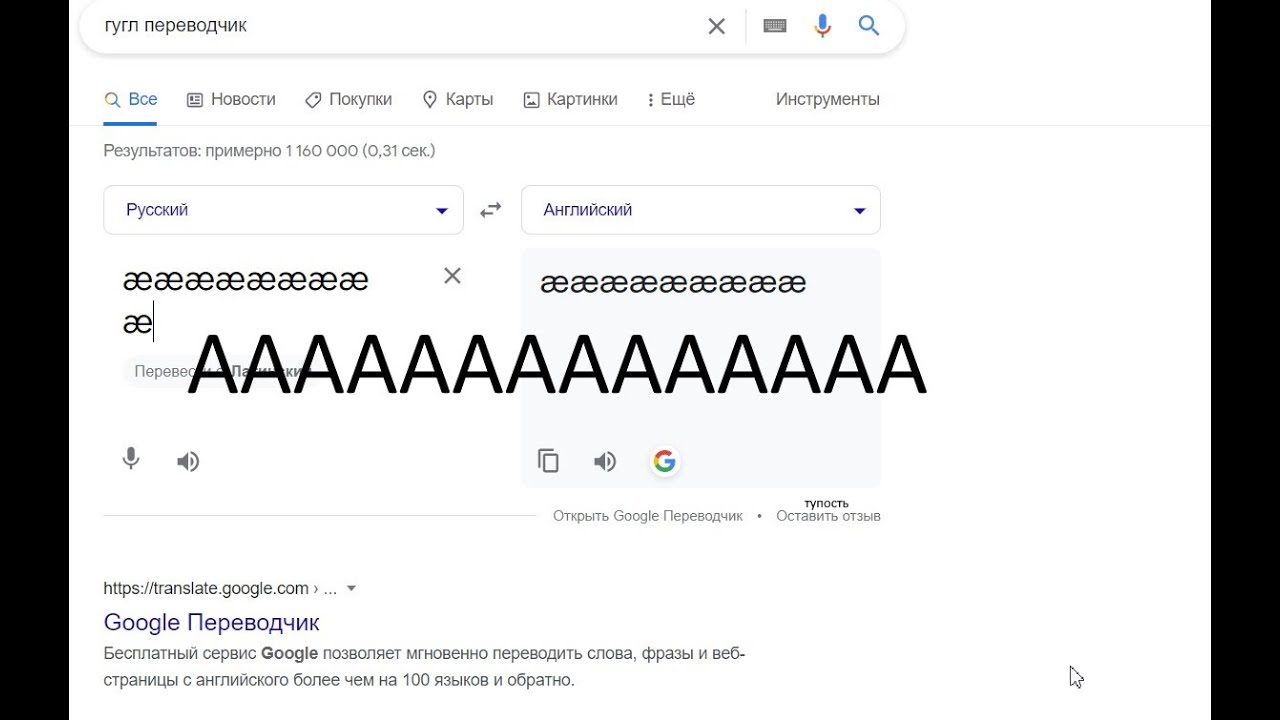Switch to the Картинки tab
The height and width of the screenshot is (720, 1280).
(x=570, y=99)
